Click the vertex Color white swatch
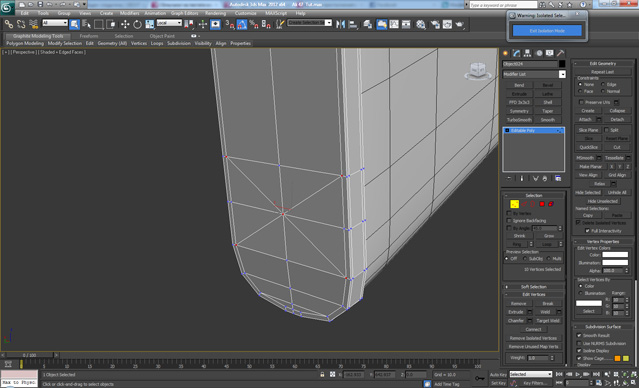Screen dimensions: 639x388 615,255
